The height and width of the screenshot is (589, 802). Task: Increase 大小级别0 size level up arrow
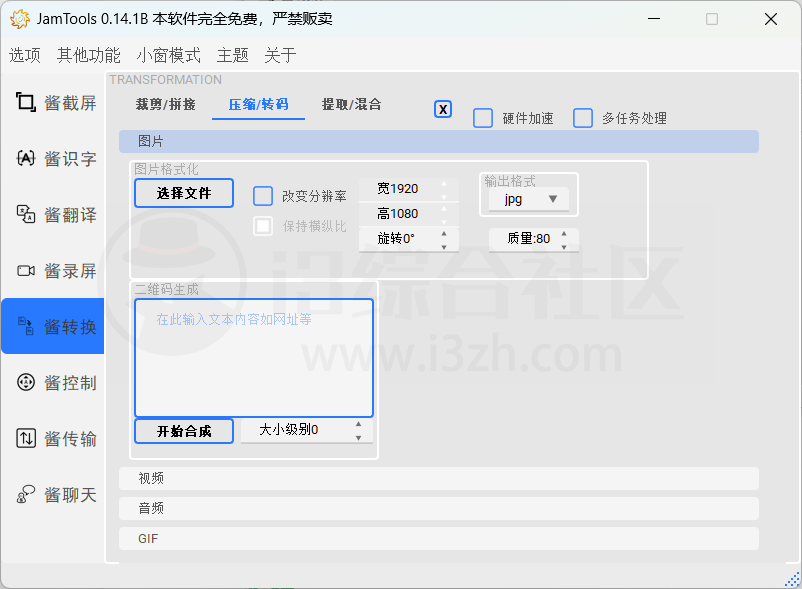coord(359,424)
